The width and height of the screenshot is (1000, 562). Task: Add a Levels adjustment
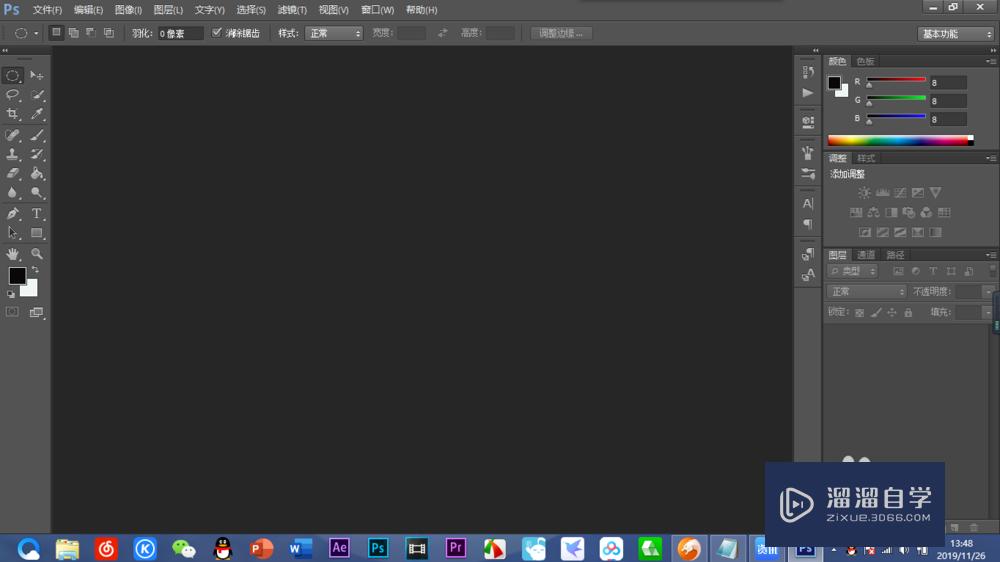tap(883, 193)
